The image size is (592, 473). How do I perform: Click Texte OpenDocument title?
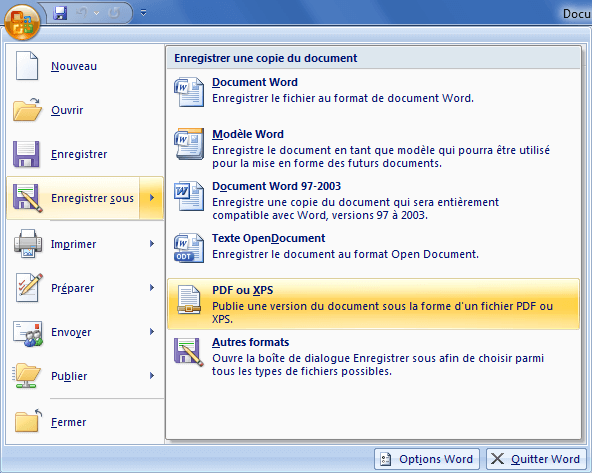tap(268, 238)
